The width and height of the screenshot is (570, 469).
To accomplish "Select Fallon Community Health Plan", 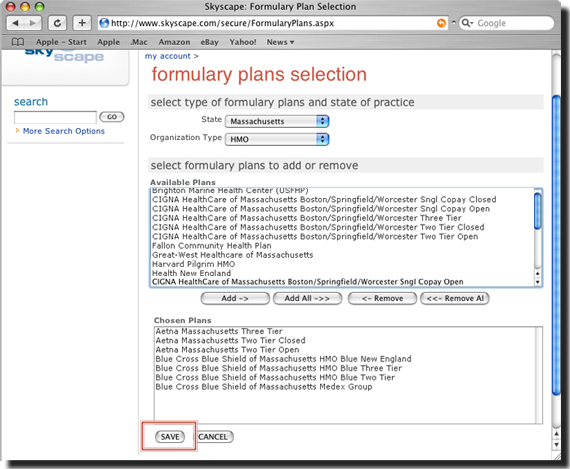I will tap(212, 246).
